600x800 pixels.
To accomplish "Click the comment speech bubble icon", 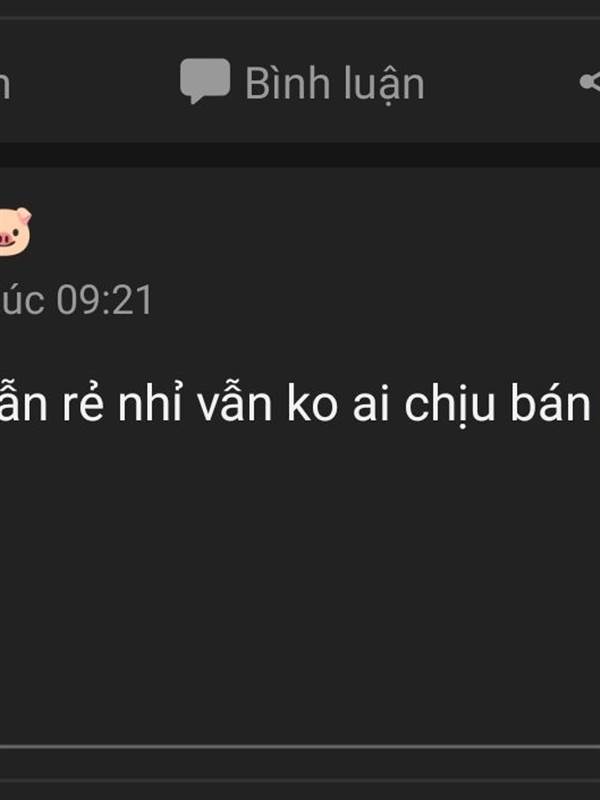I will click(205, 81).
